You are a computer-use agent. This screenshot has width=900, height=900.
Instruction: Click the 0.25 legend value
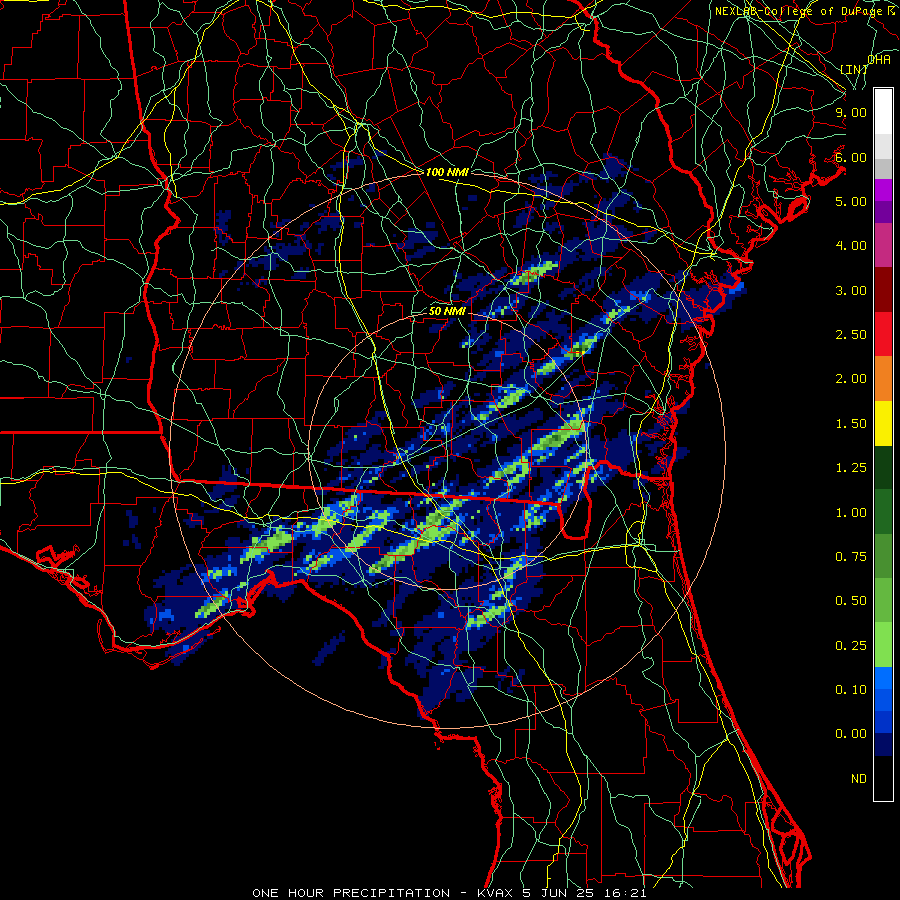851,646
